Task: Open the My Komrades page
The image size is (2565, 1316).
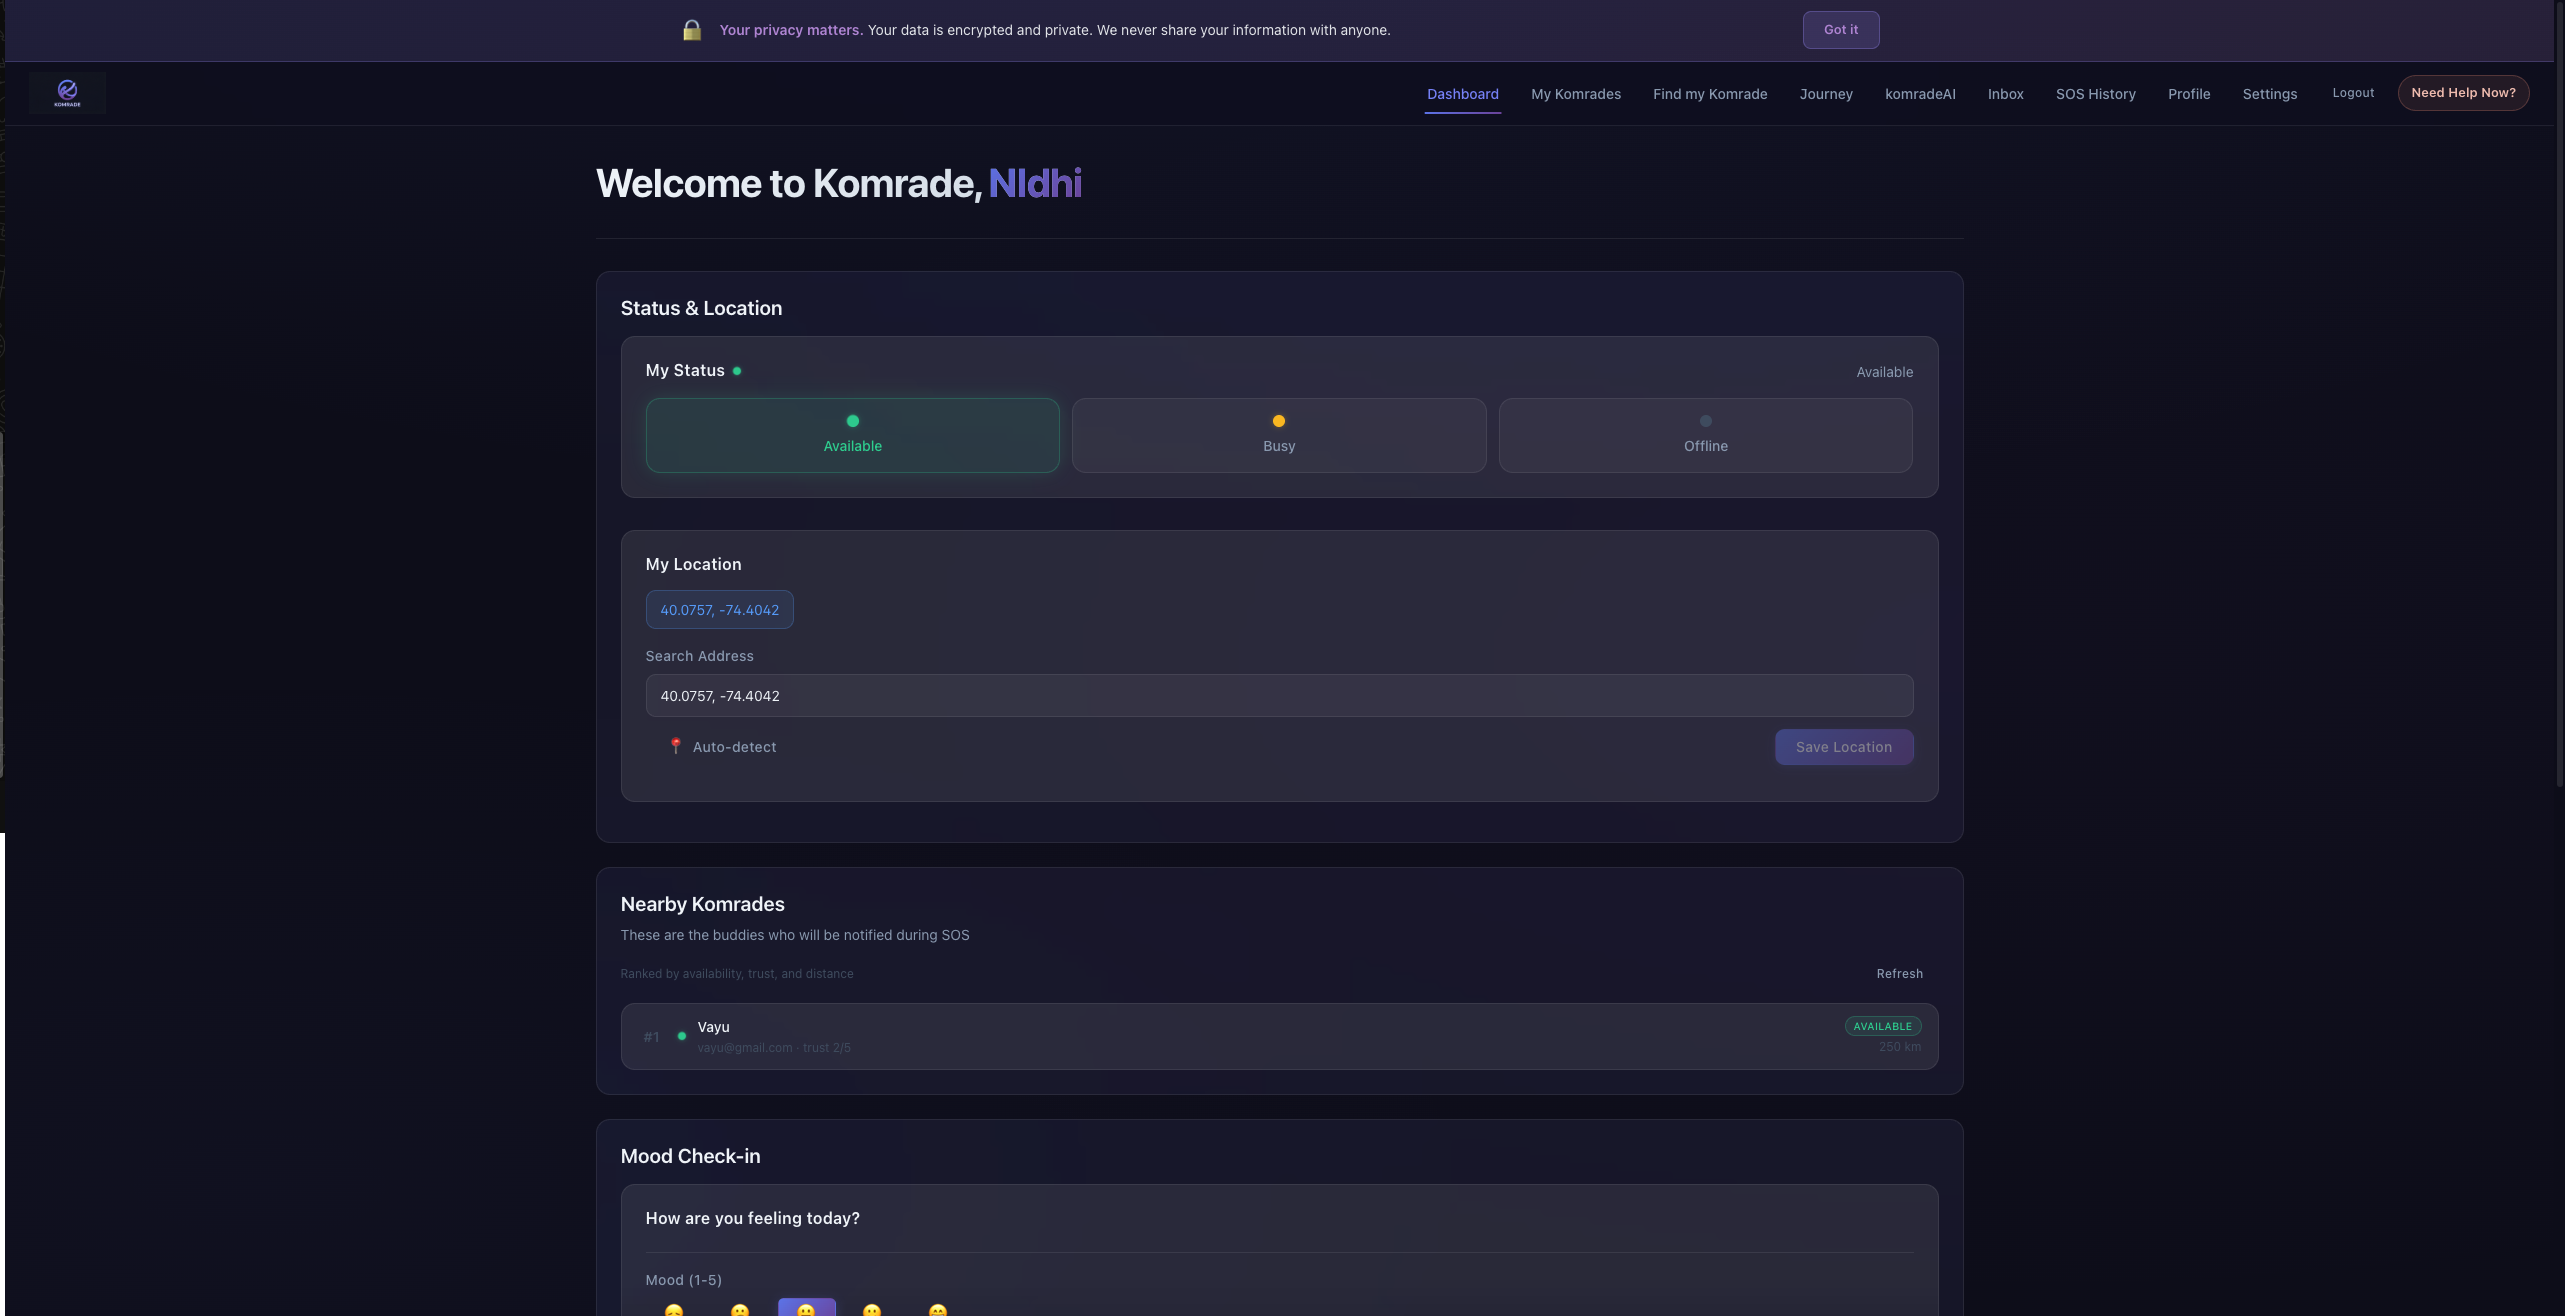Action: (1575, 94)
